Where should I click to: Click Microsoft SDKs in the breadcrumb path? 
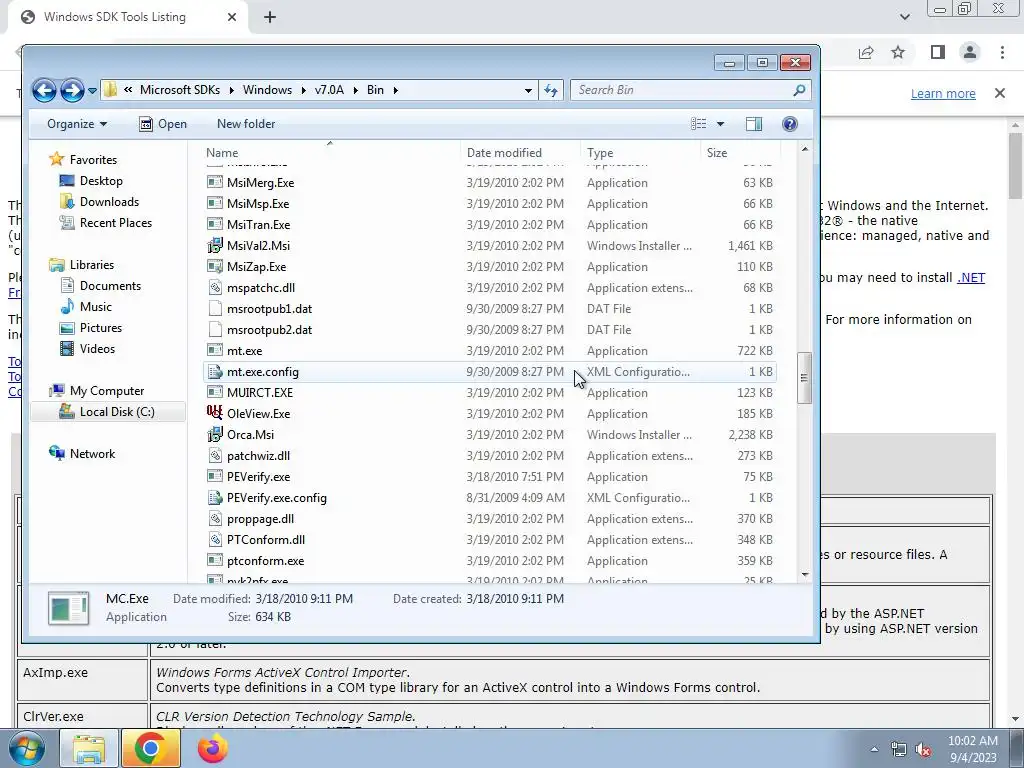[180, 90]
